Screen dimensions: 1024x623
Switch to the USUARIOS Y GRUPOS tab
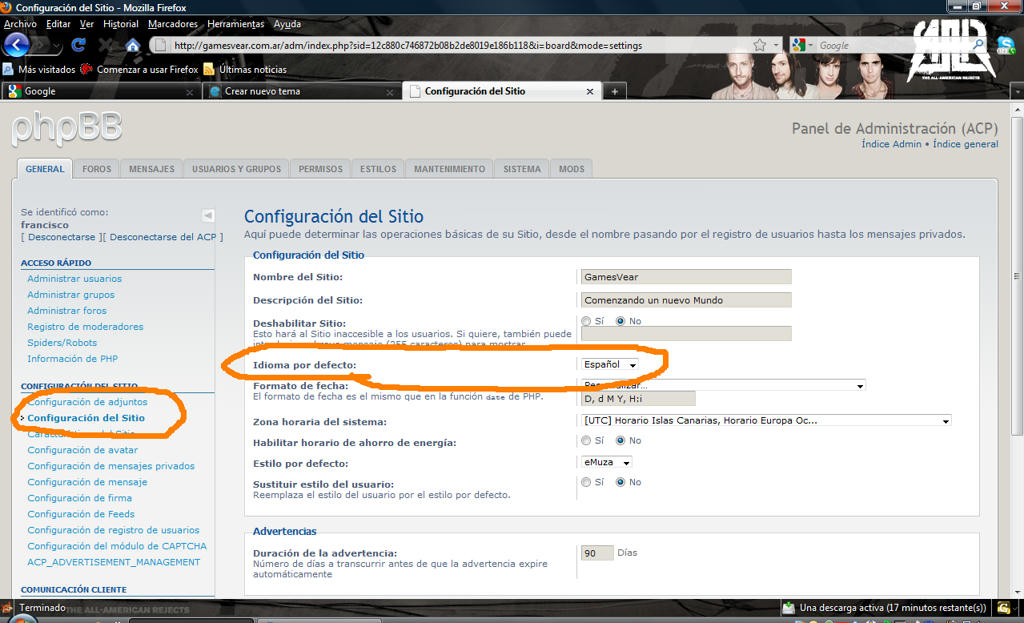236,169
